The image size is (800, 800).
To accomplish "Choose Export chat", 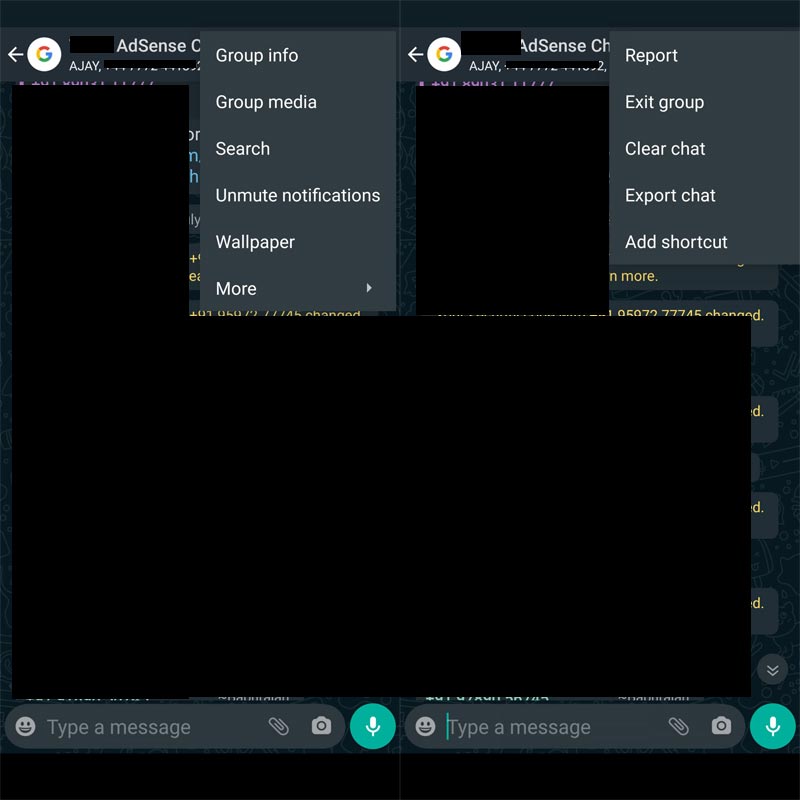I will pyautogui.click(x=705, y=195).
